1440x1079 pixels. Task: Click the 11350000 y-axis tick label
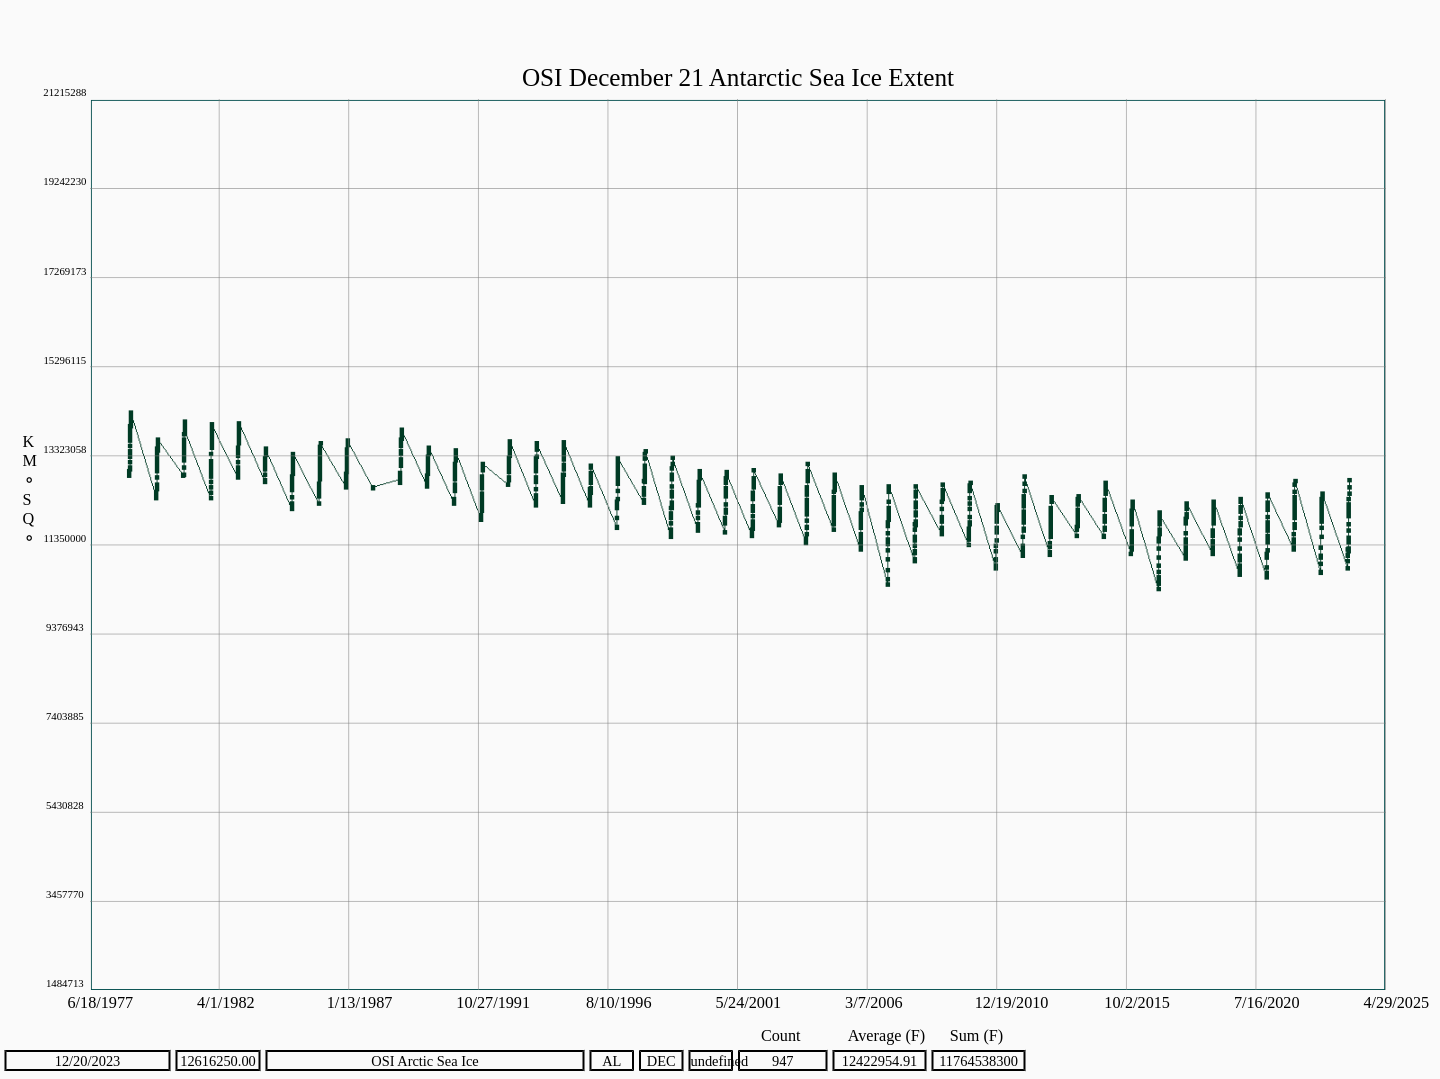pyautogui.click(x=65, y=539)
